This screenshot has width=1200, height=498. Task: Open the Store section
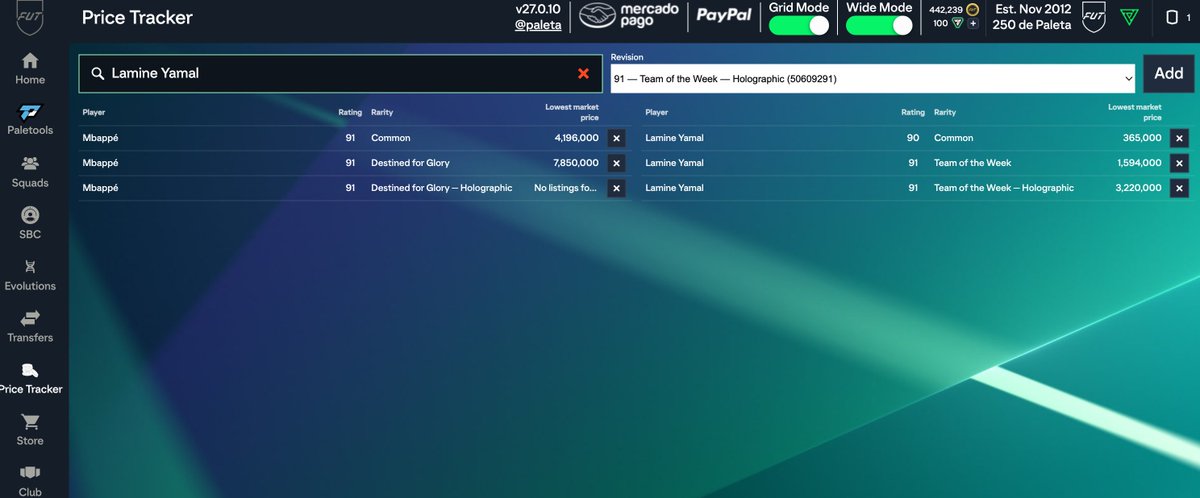coord(30,431)
